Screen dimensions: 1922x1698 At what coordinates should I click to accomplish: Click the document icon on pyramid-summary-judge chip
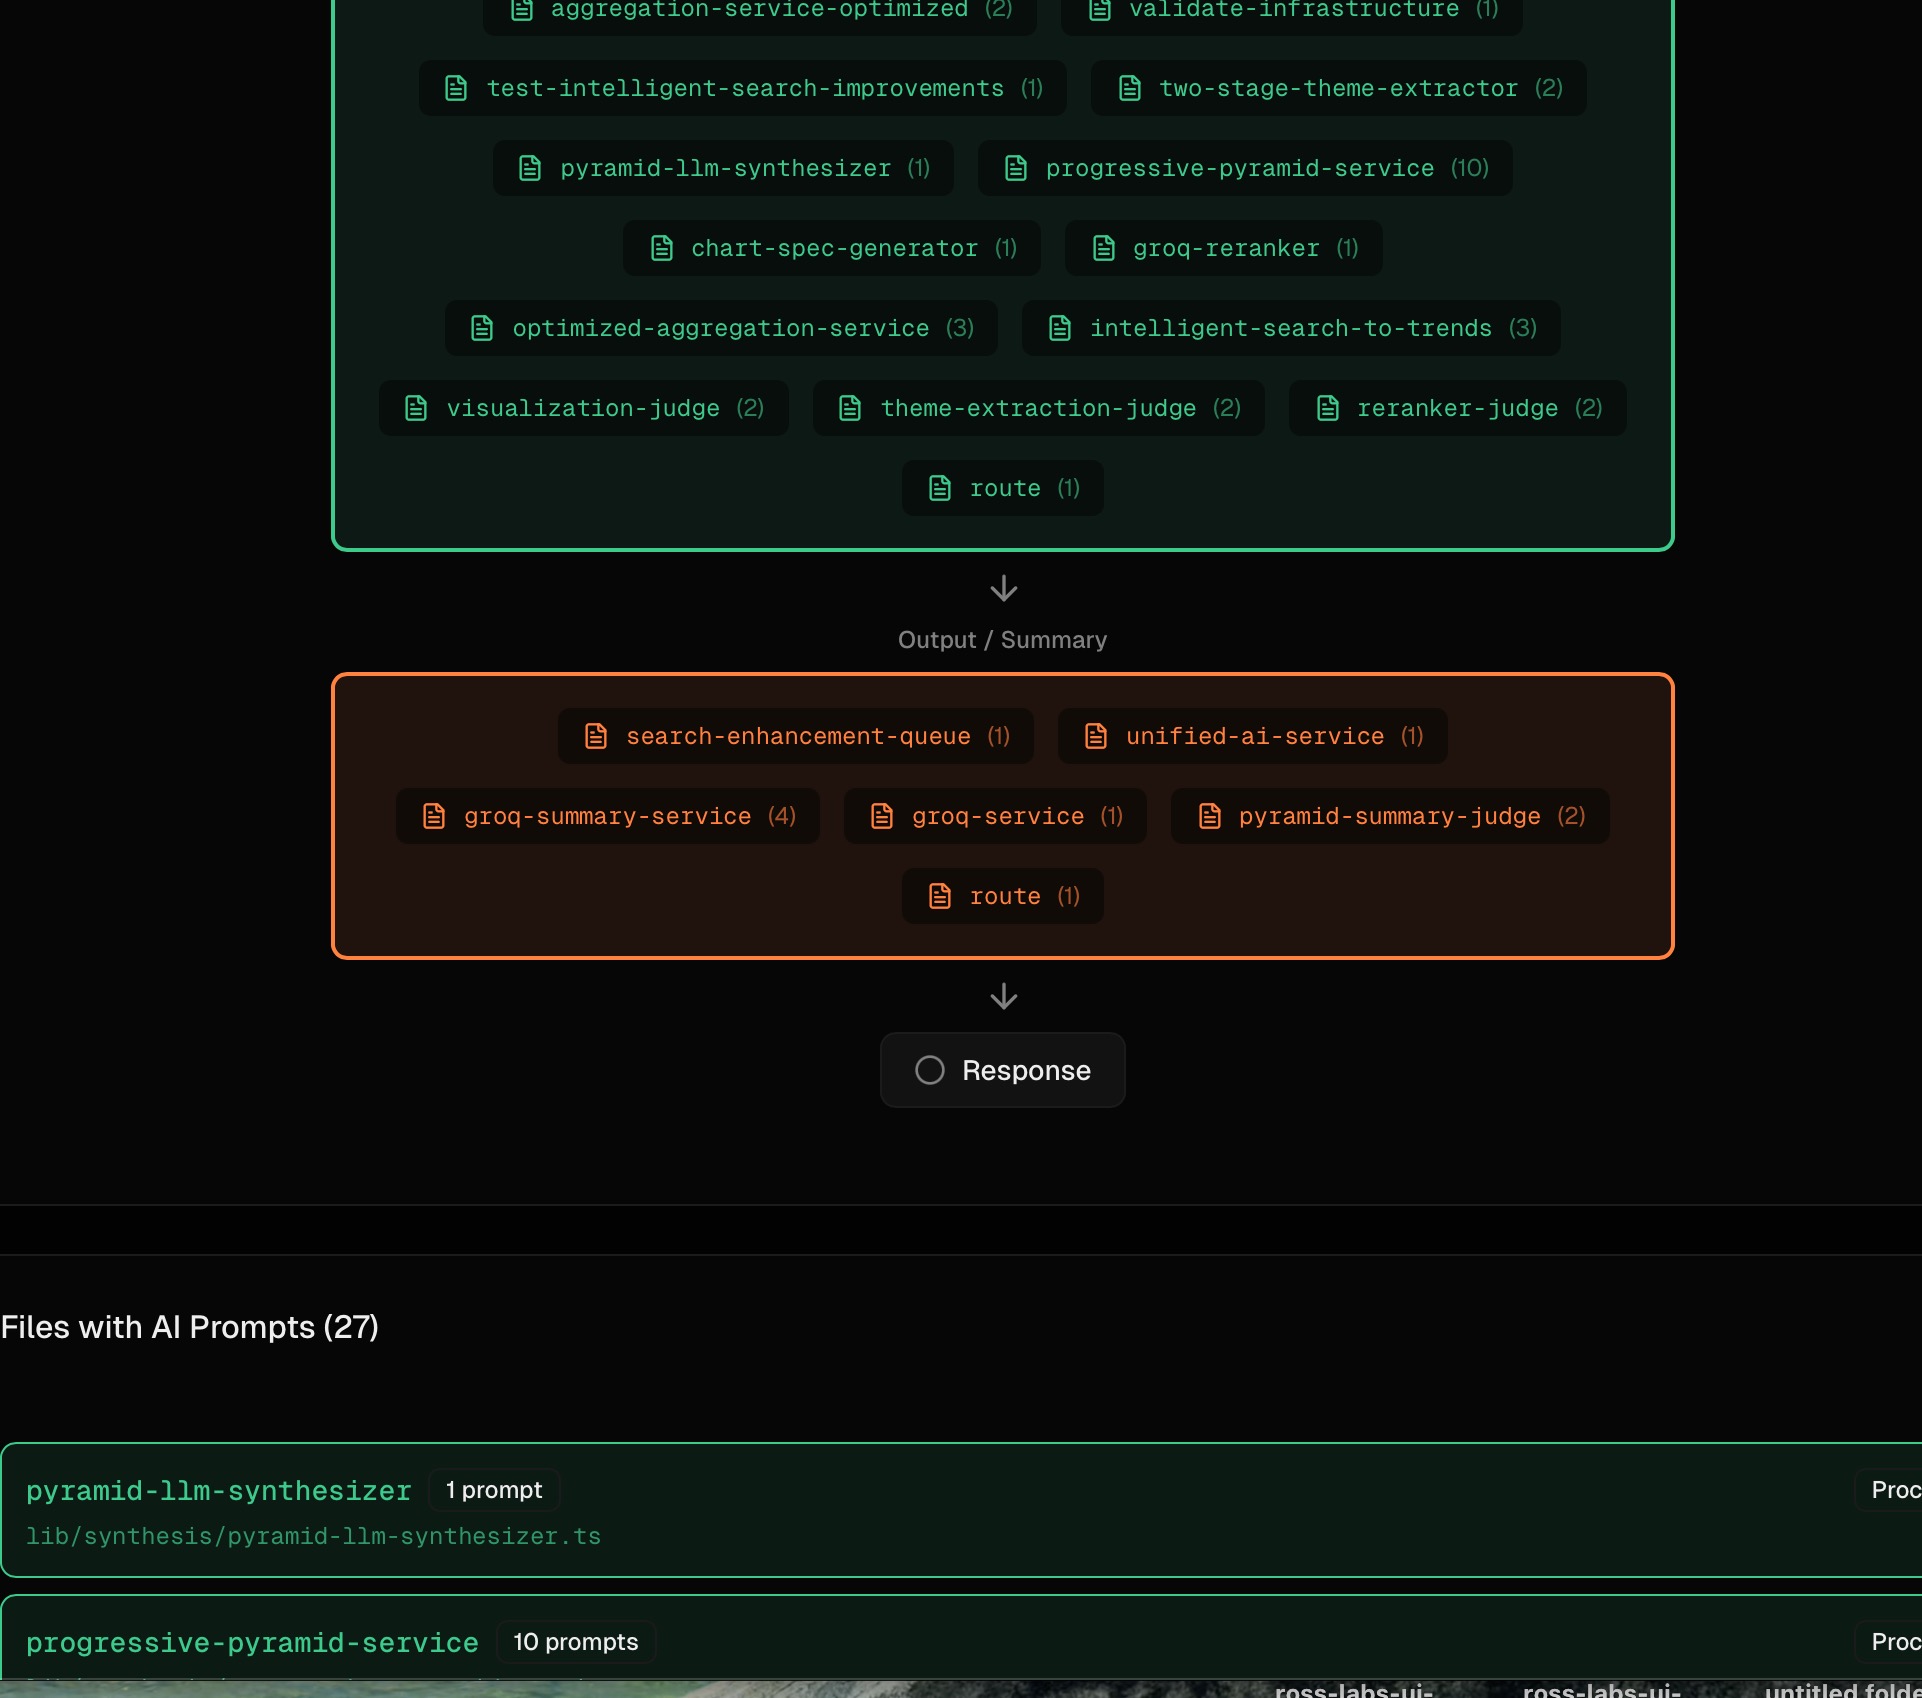[x=1211, y=816]
